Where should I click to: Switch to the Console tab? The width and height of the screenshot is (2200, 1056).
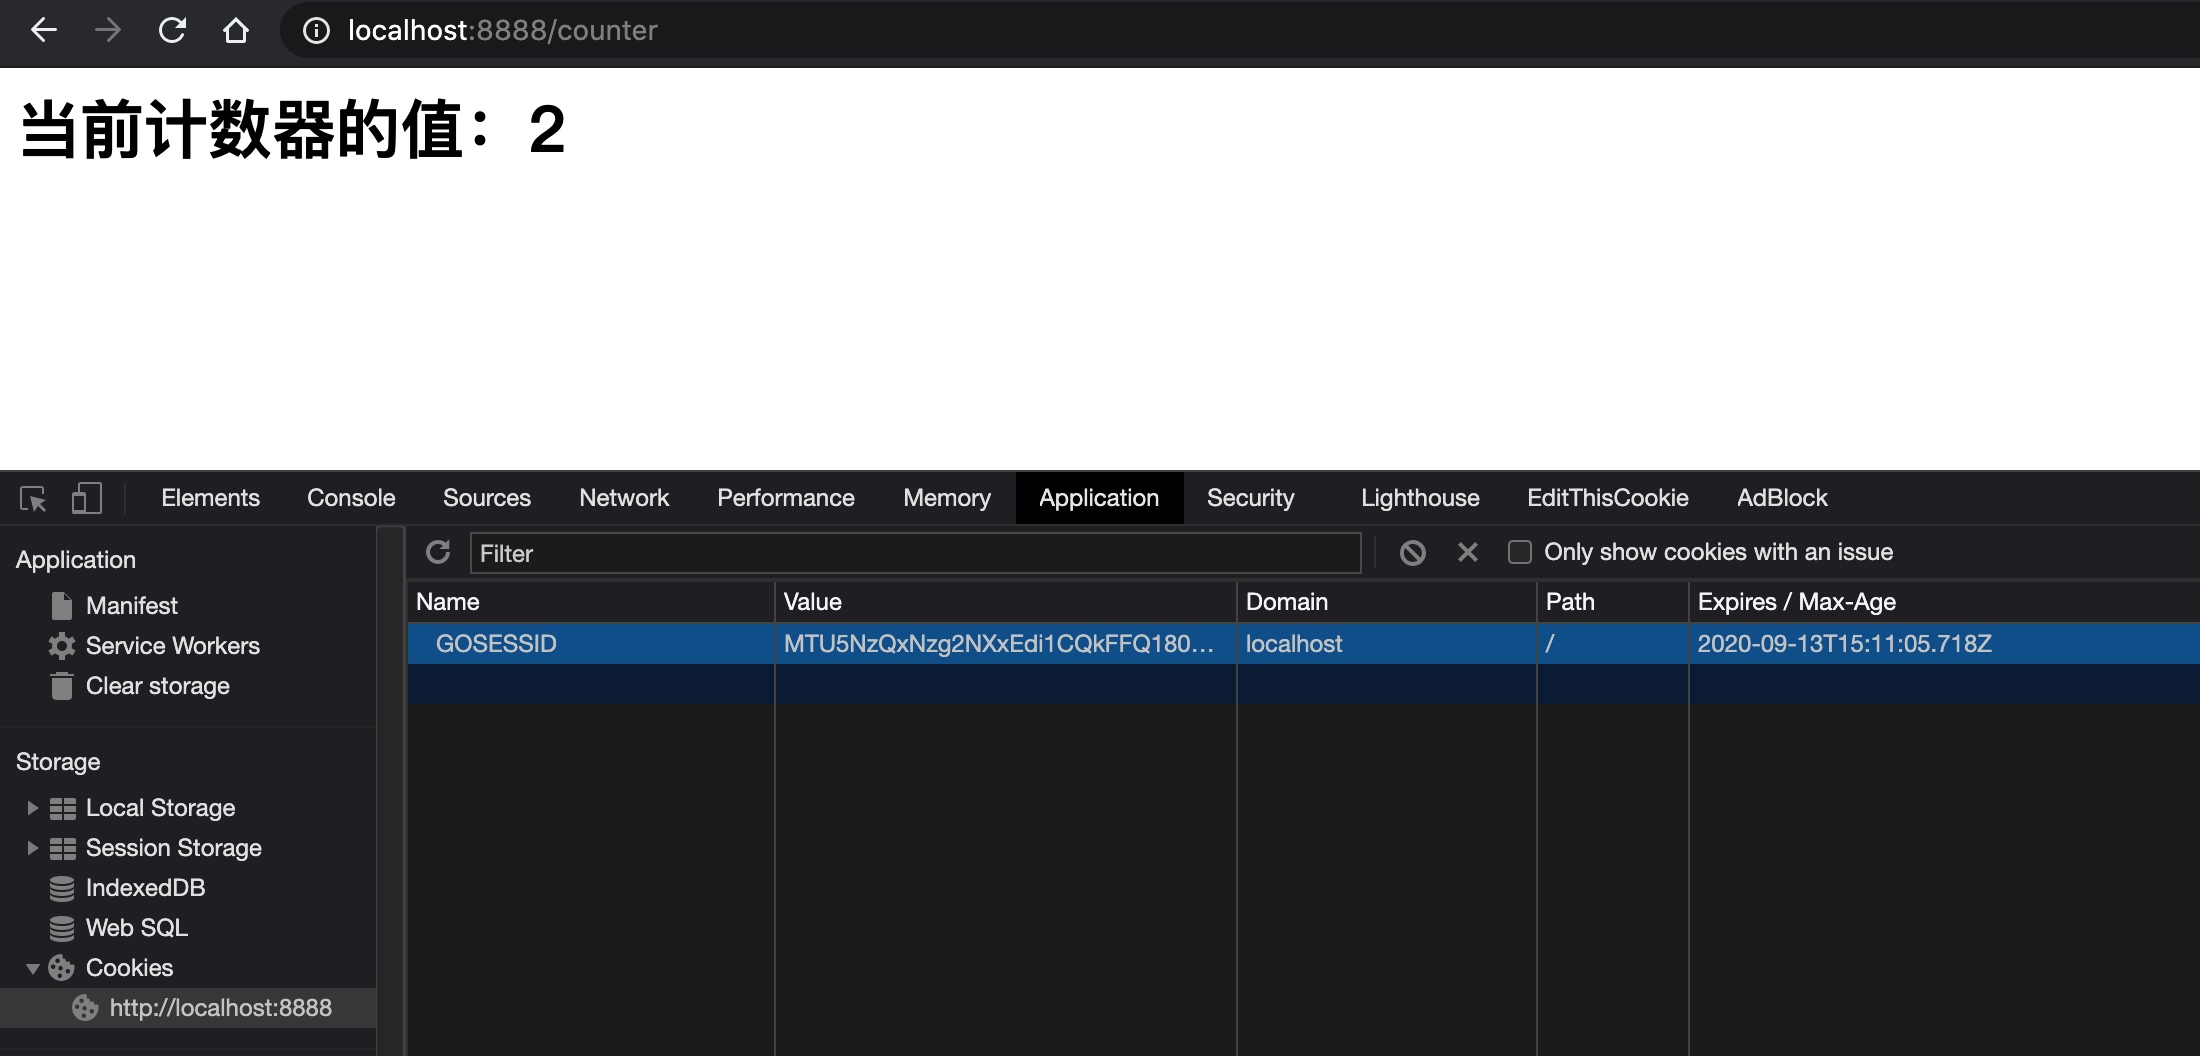(x=351, y=498)
